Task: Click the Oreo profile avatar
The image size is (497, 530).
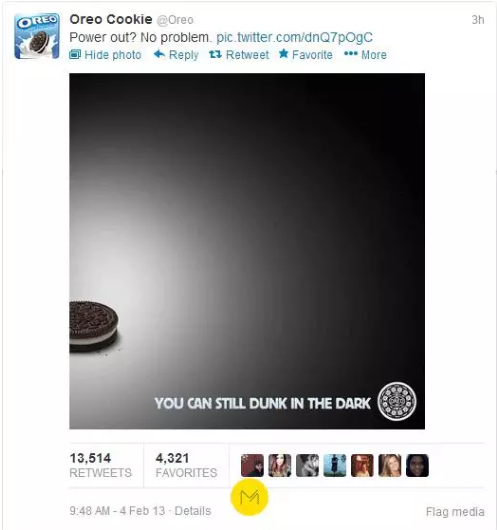Action: point(37,36)
